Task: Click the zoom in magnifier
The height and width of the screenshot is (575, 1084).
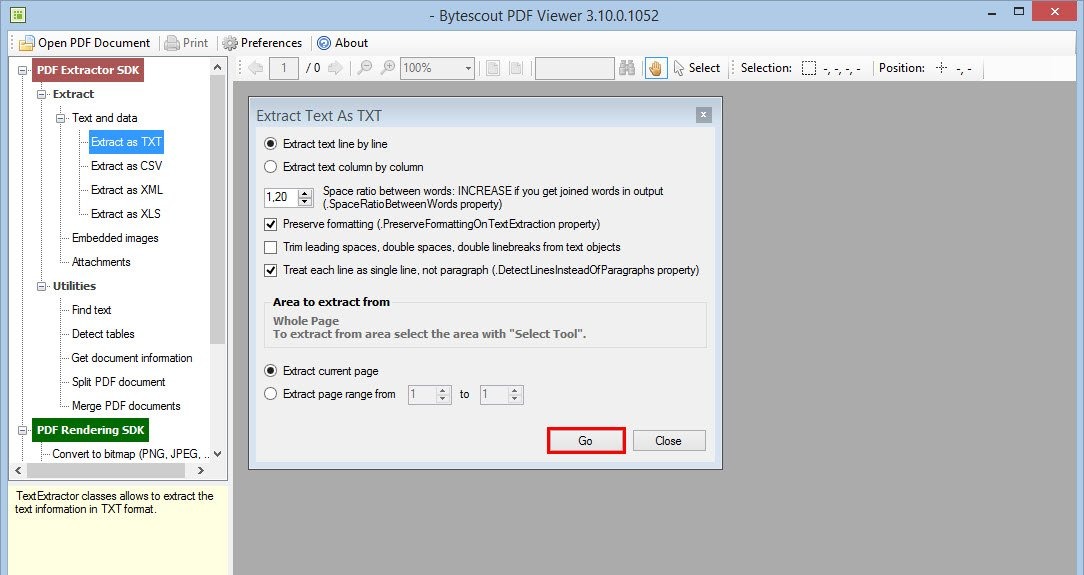Action: click(388, 68)
